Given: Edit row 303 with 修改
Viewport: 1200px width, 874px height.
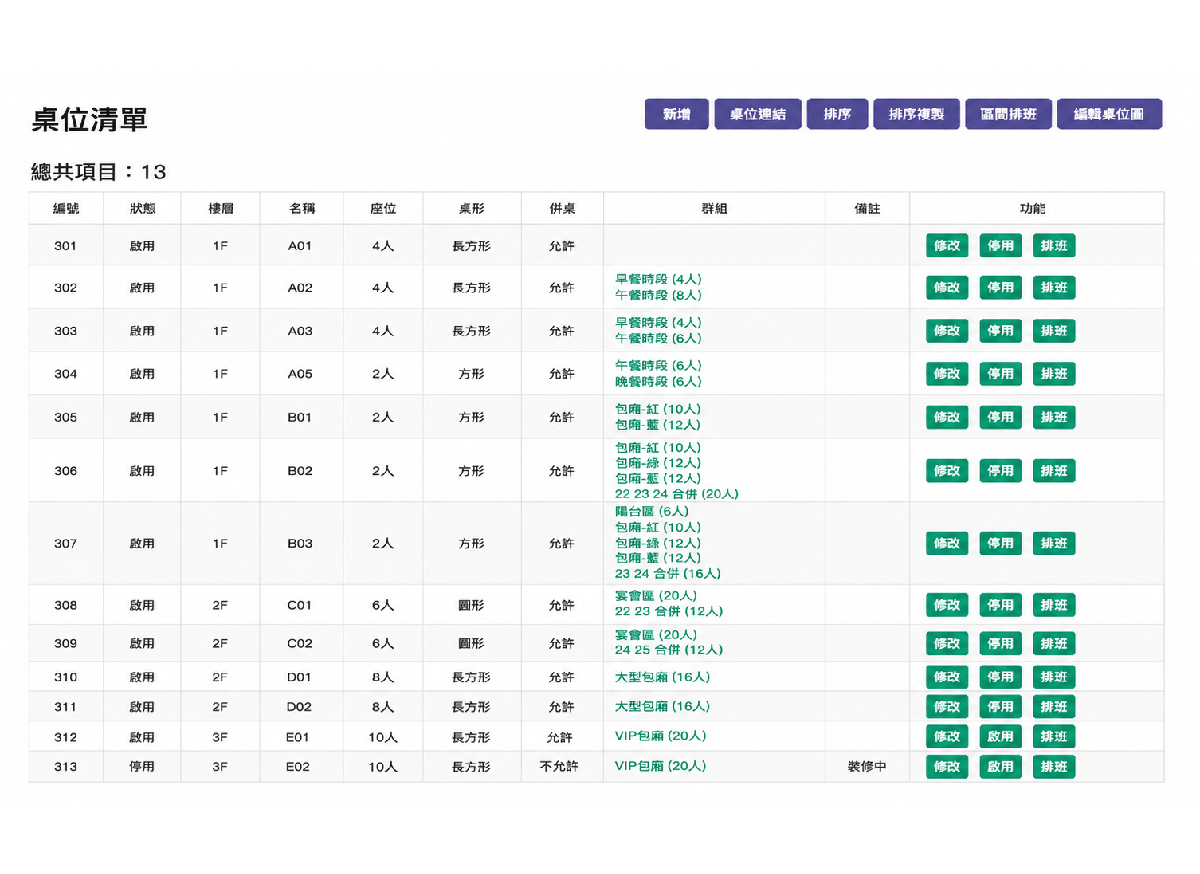Looking at the screenshot, I should click(947, 331).
